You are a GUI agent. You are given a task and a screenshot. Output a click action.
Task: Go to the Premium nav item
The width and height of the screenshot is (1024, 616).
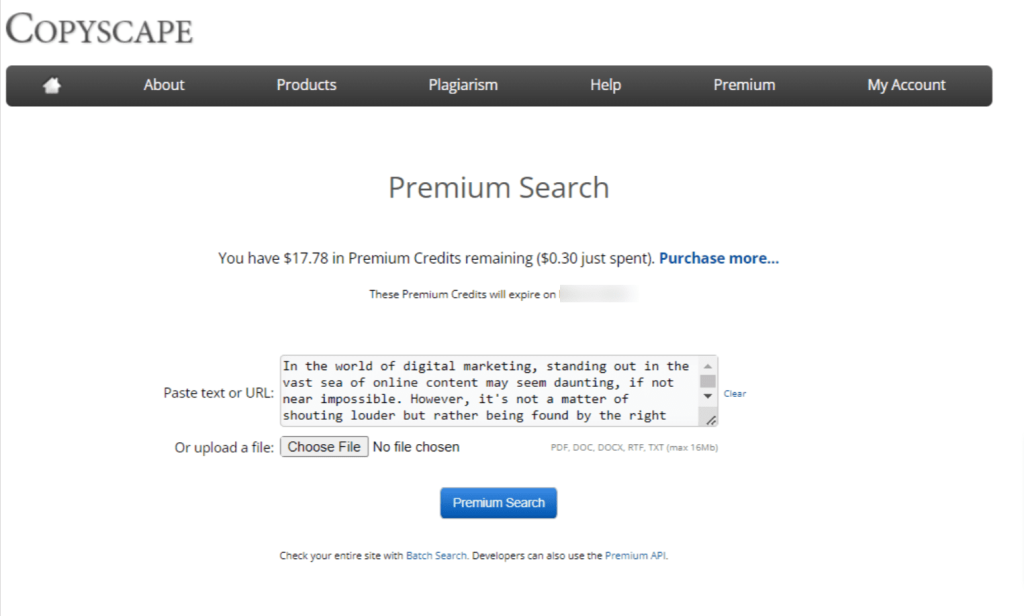[744, 85]
